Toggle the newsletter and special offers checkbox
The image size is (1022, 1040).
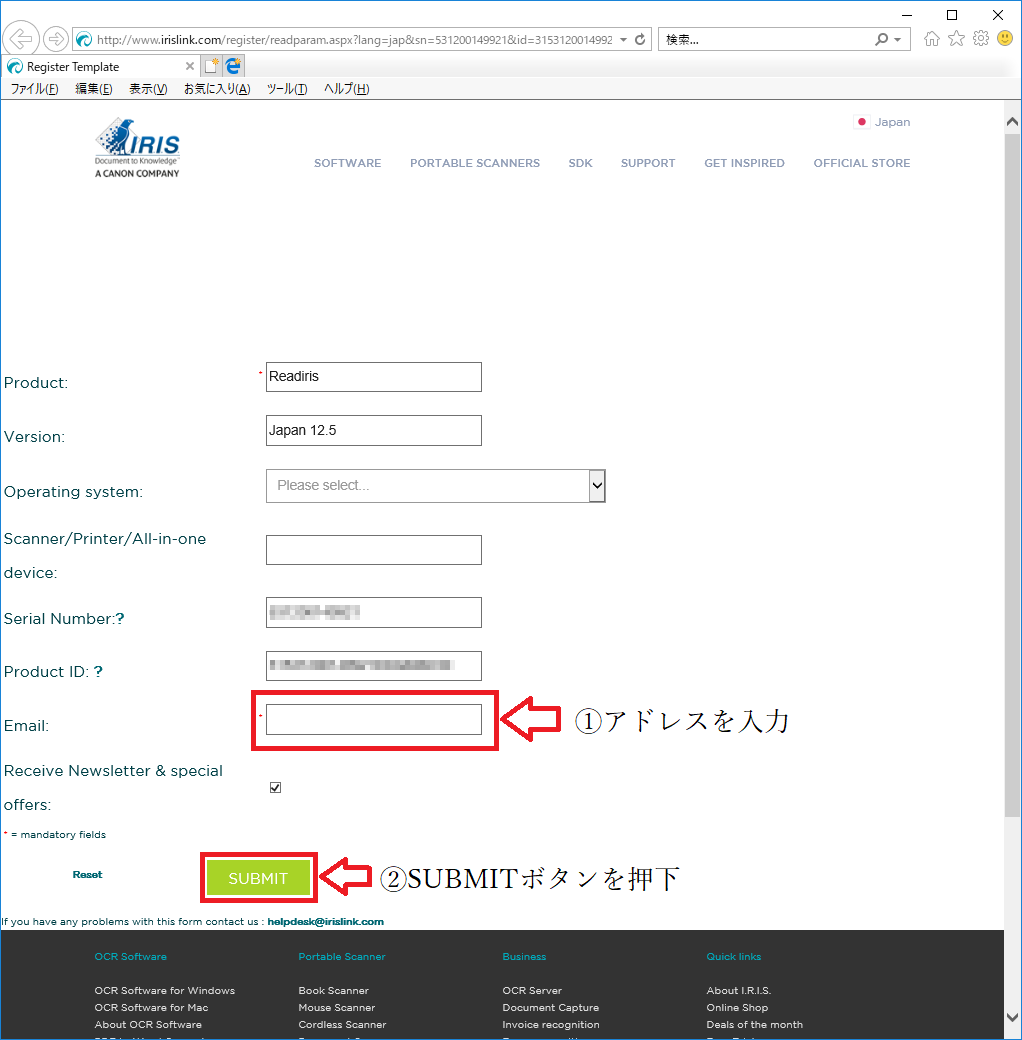pyautogui.click(x=275, y=787)
